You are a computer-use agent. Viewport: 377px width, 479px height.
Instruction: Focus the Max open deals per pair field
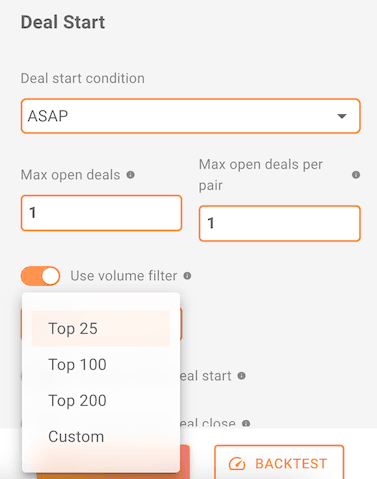[280, 223]
